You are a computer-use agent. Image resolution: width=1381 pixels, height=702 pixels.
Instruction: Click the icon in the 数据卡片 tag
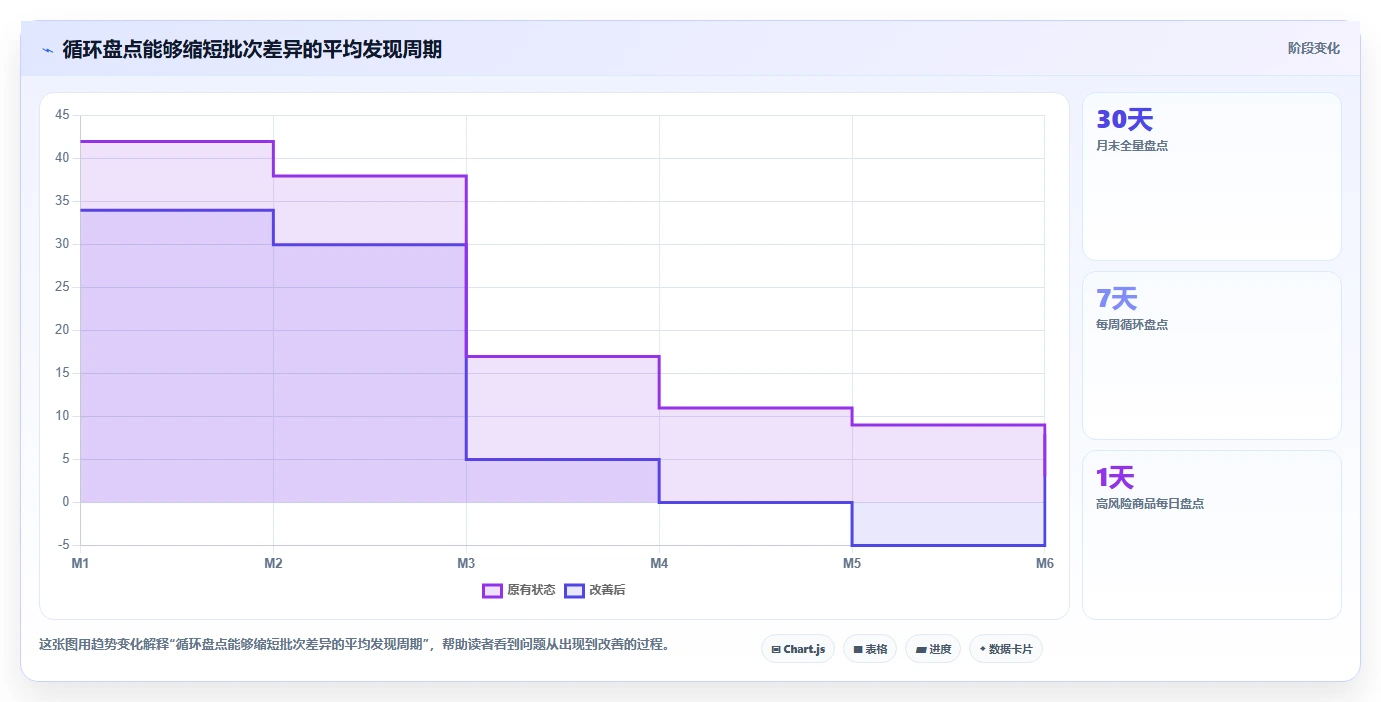click(982, 650)
